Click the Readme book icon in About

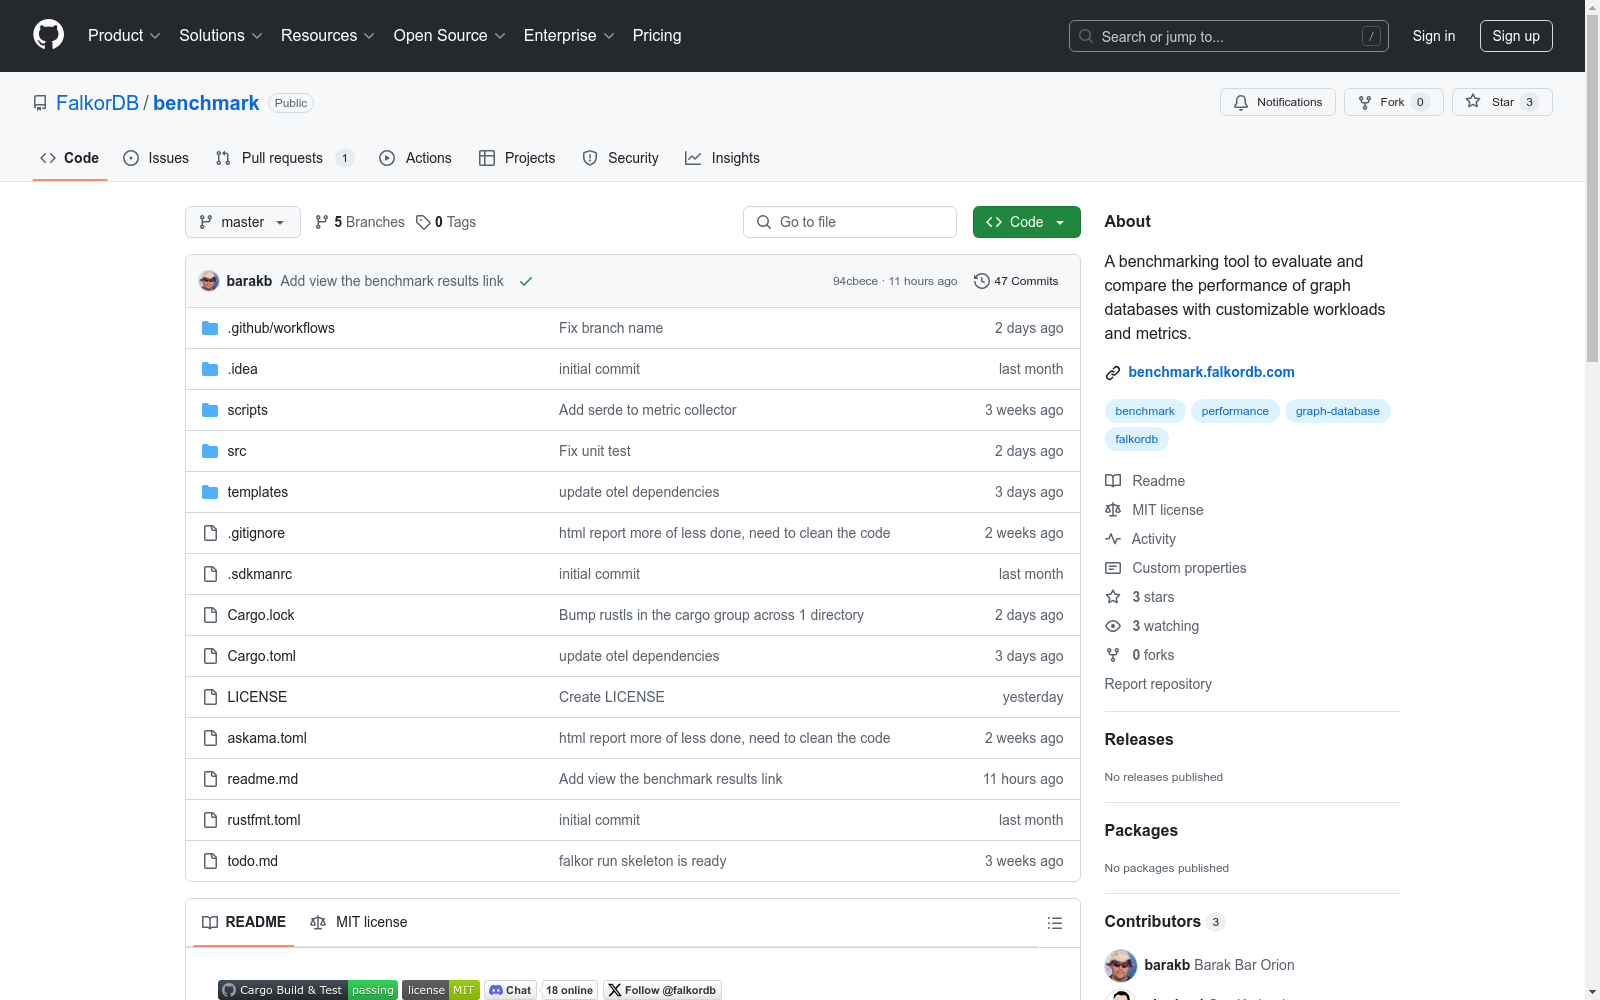(x=1113, y=481)
